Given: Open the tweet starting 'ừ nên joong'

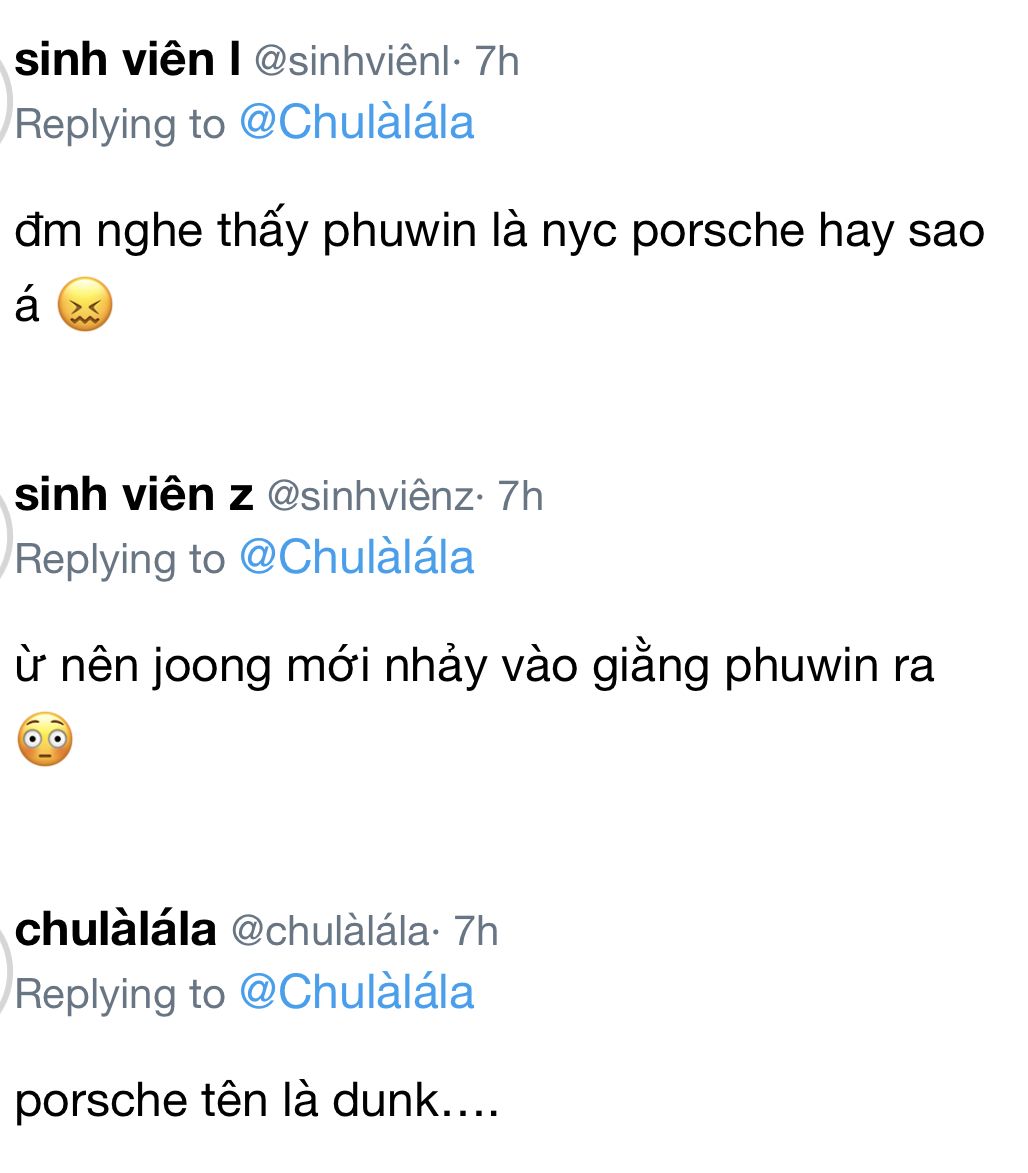Looking at the screenshot, I should (x=475, y=667).
